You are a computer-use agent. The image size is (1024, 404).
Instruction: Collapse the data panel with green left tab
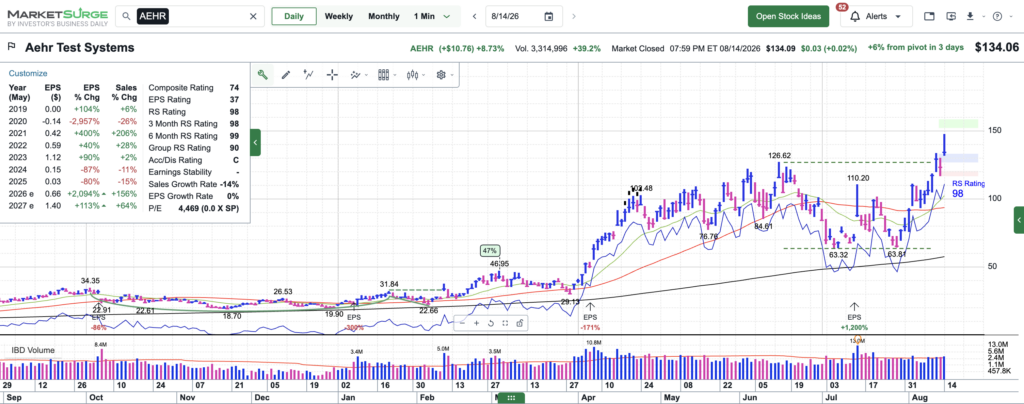coord(255,142)
